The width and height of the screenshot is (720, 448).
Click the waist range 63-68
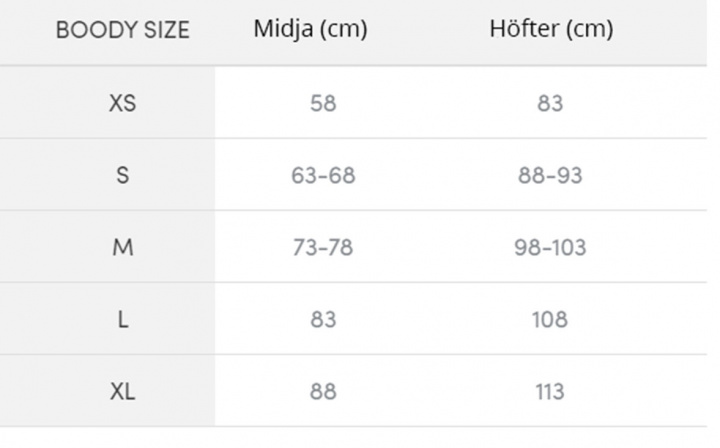pos(323,175)
